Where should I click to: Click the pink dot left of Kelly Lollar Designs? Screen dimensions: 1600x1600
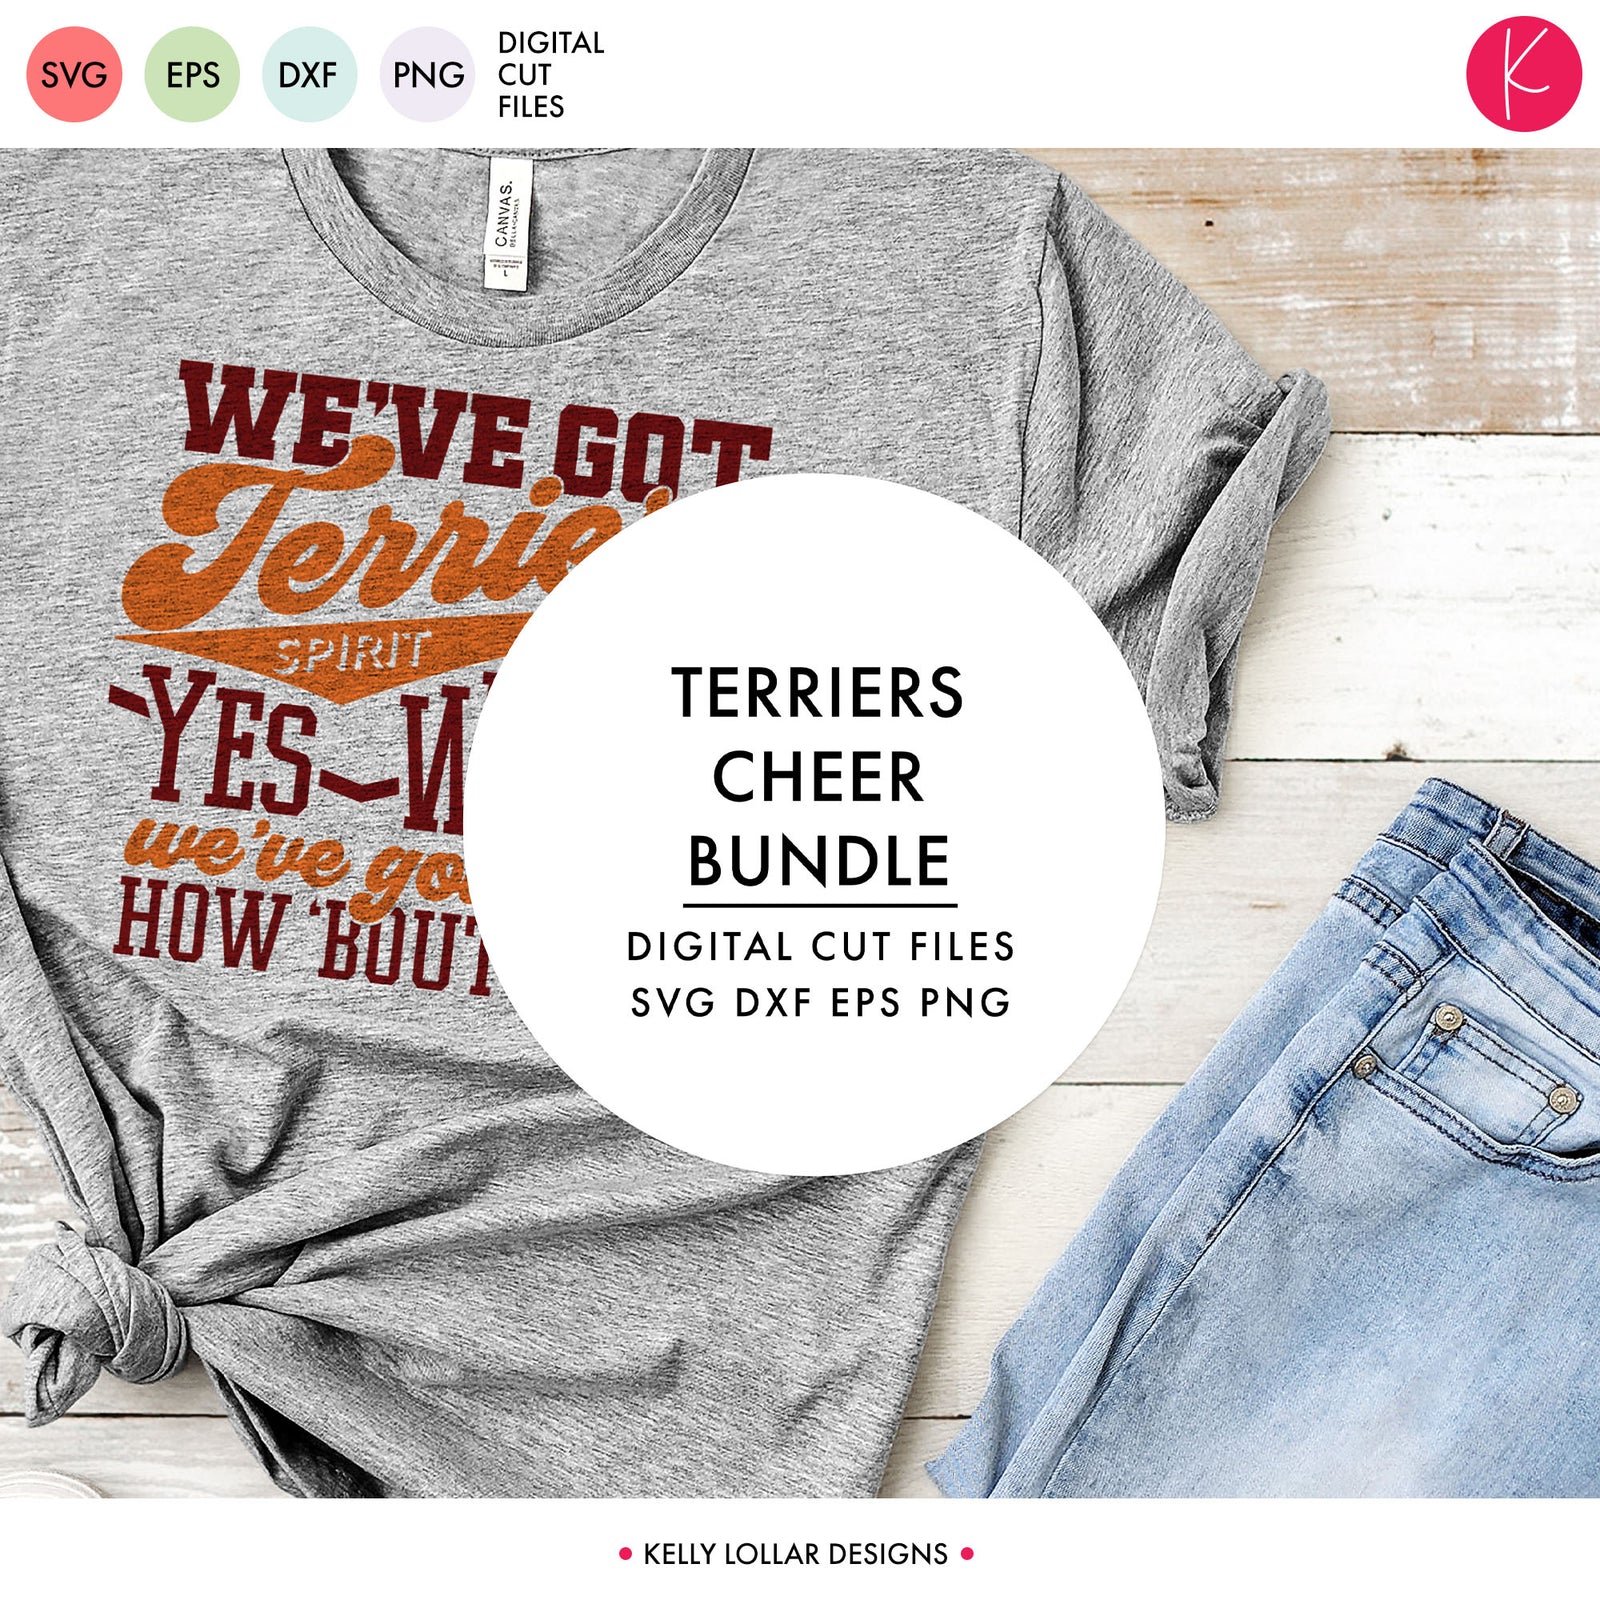click(626, 1554)
